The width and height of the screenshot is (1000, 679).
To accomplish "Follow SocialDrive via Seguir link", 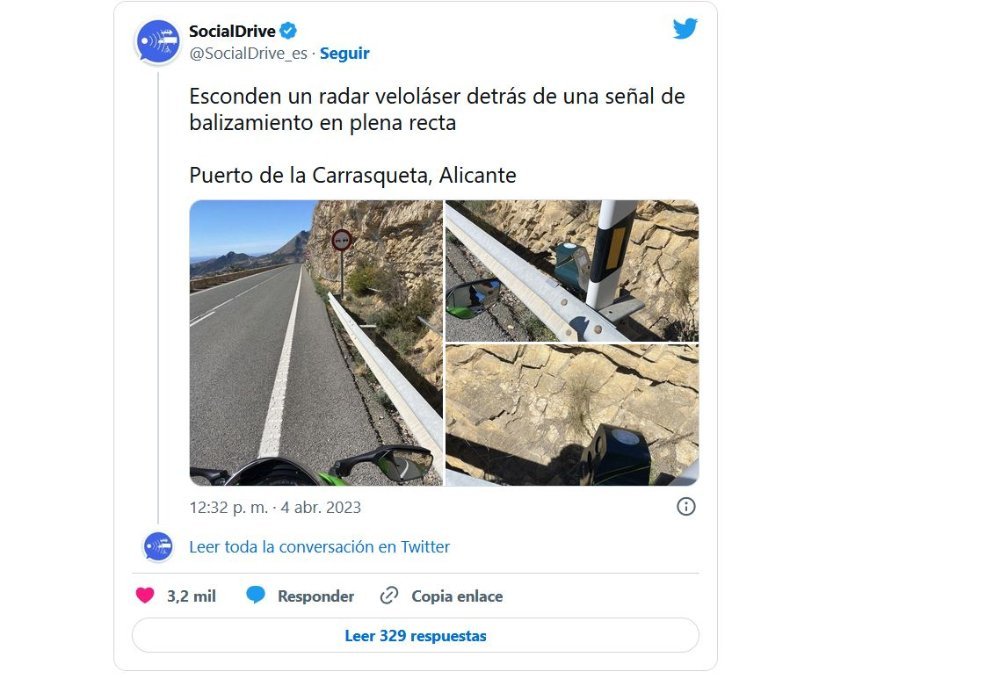I will (x=344, y=54).
